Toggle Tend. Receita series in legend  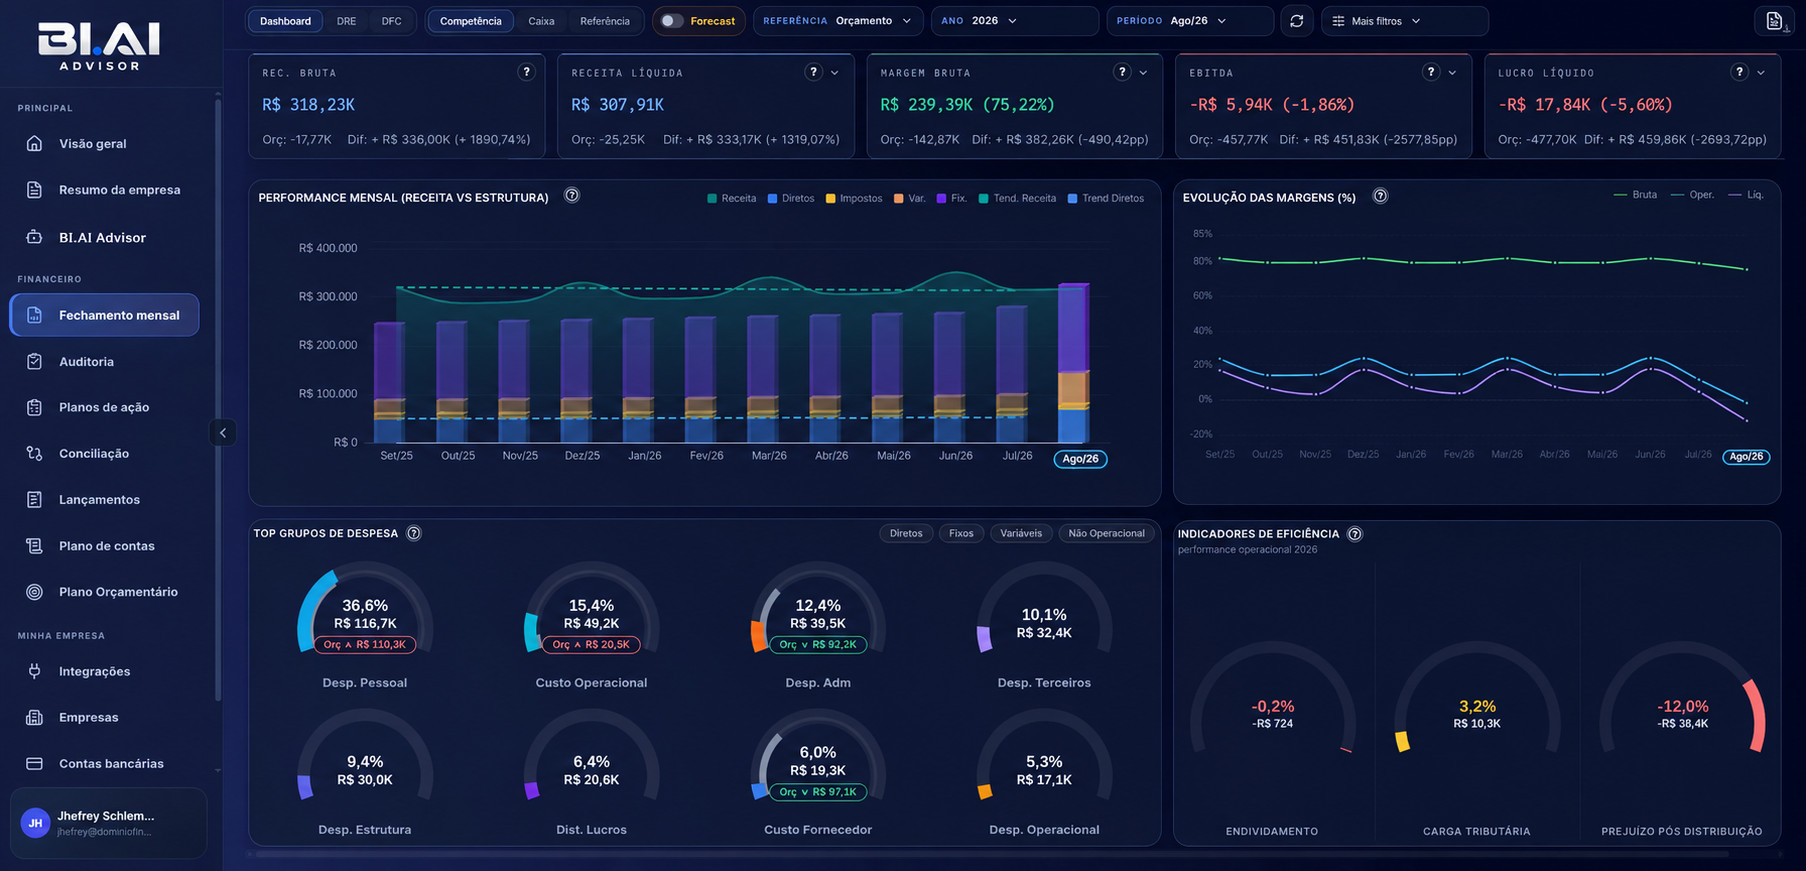(1017, 198)
